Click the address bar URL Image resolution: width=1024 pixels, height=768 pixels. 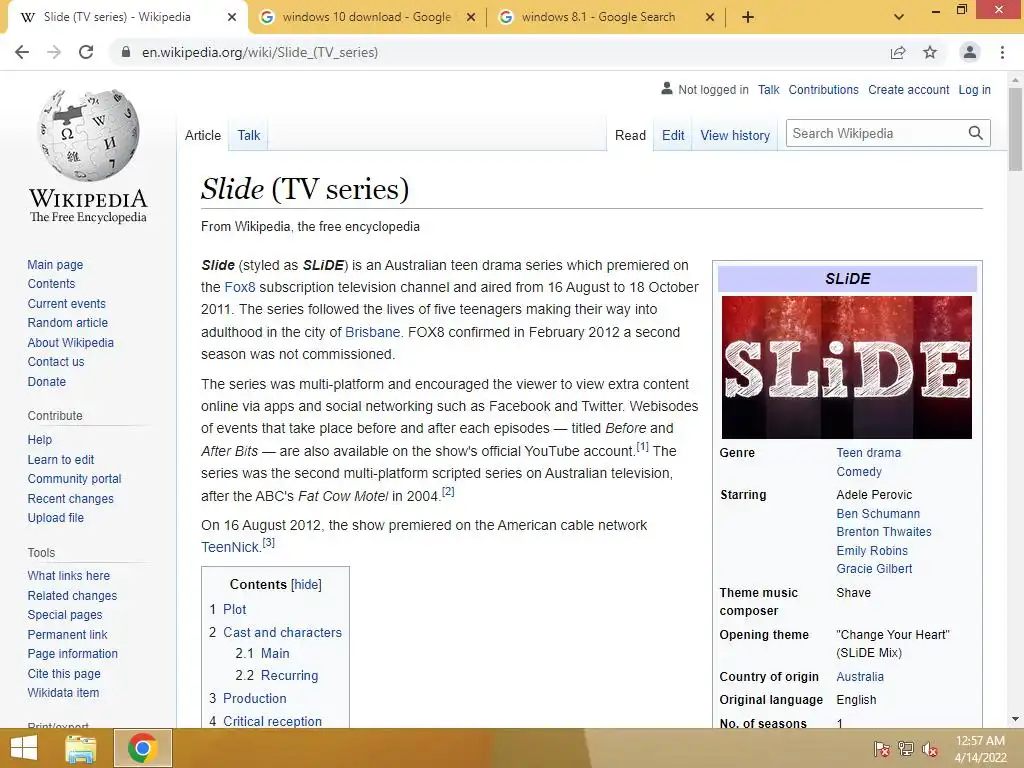pos(260,52)
